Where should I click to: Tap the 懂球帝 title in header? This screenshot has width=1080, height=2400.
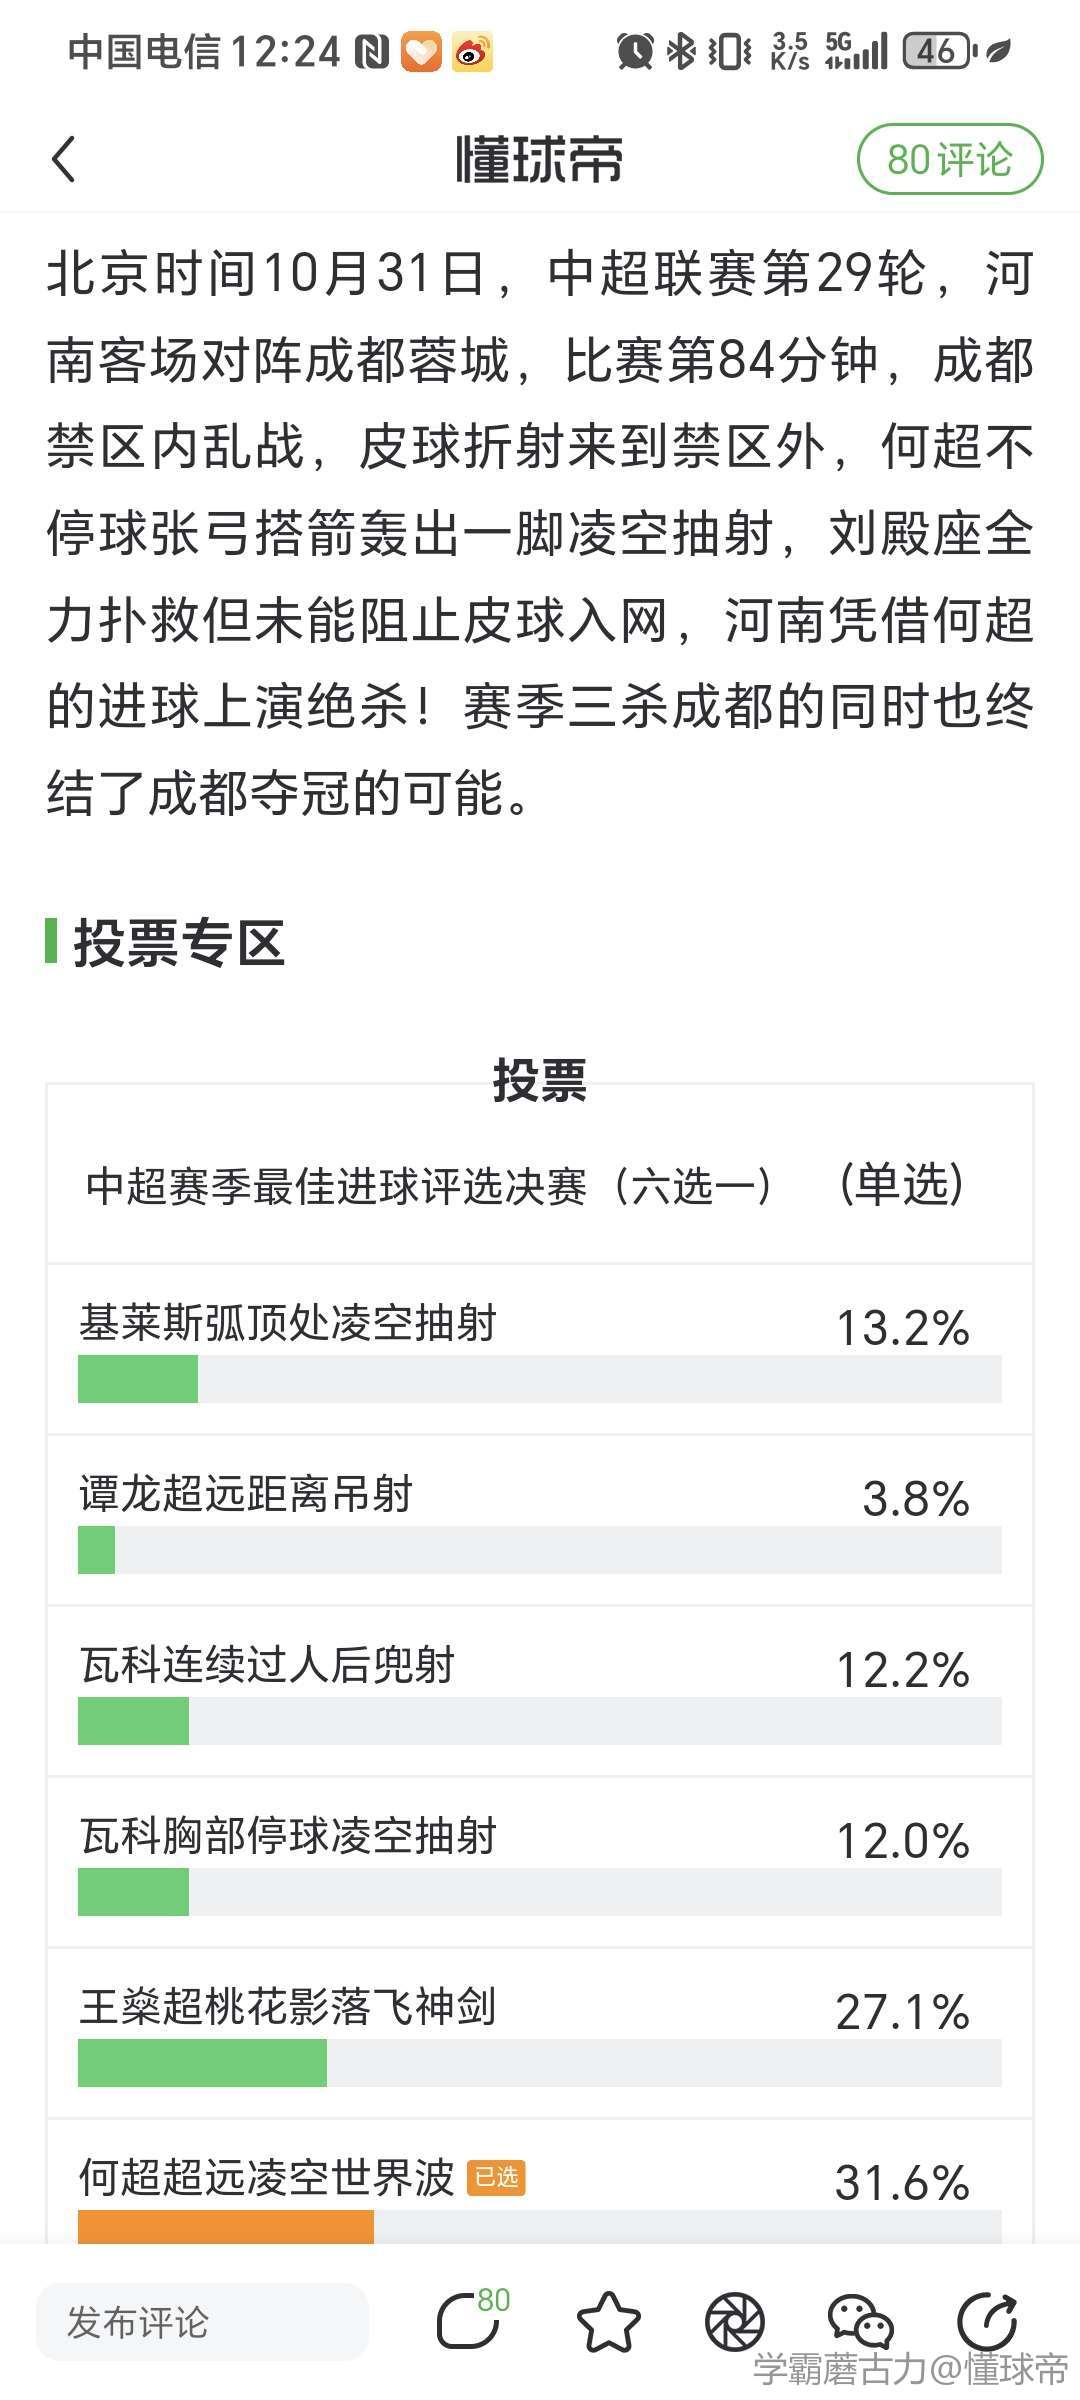[540, 160]
